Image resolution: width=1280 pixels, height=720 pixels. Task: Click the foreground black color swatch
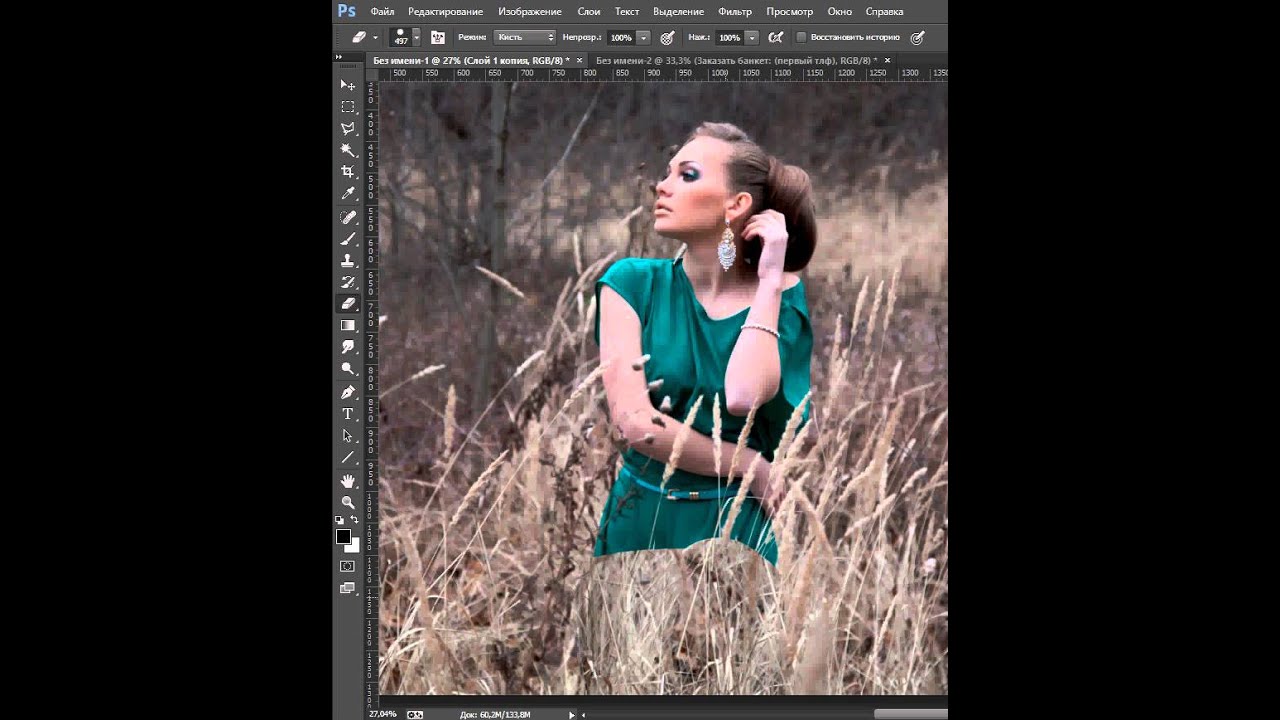343,537
